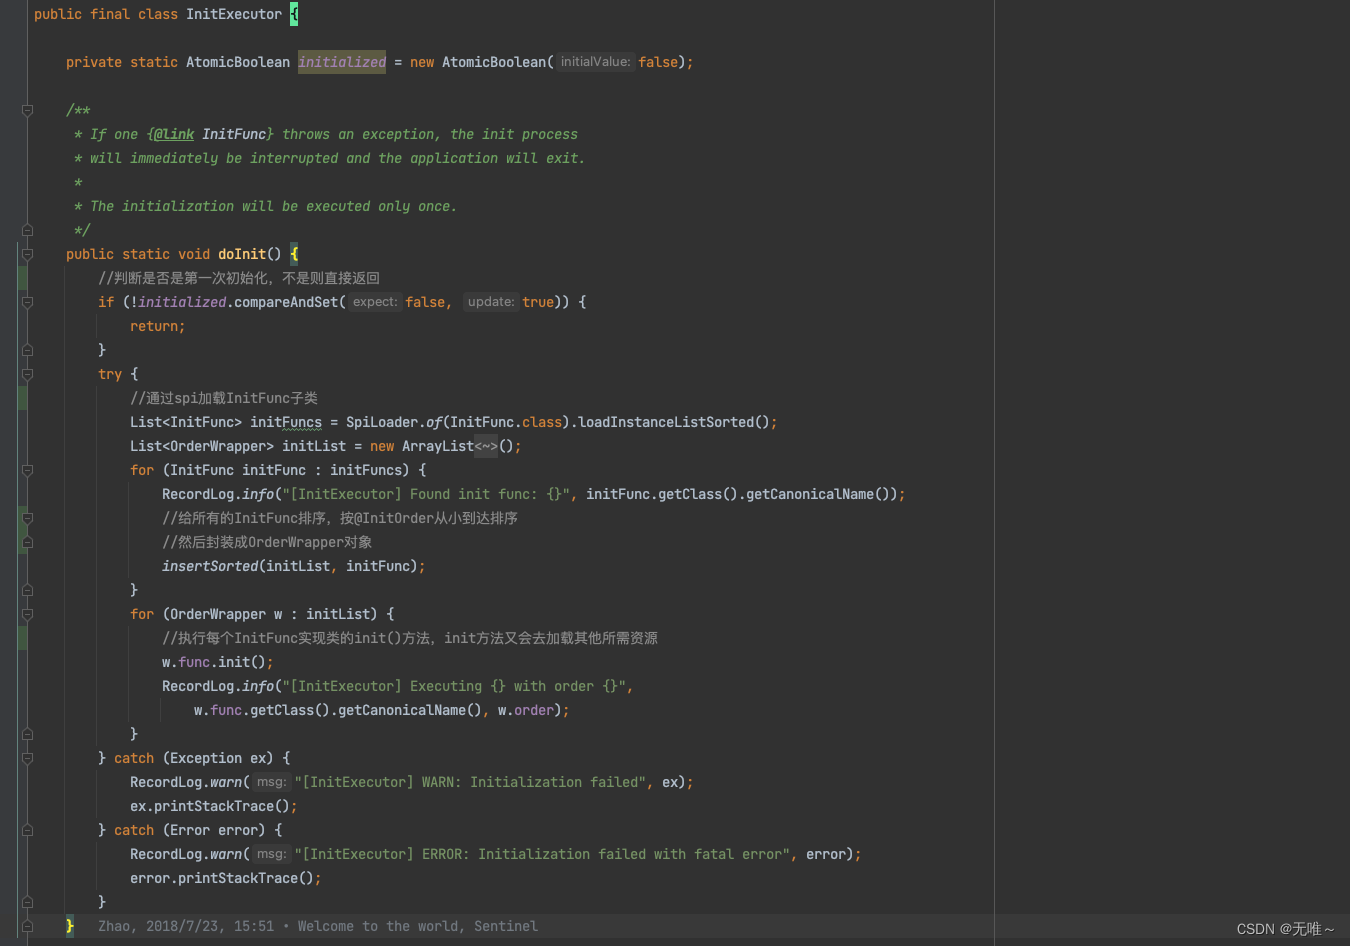Click the SpiLoader class reference
This screenshot has width=1350, height=946.
click(x=382, y=422)
